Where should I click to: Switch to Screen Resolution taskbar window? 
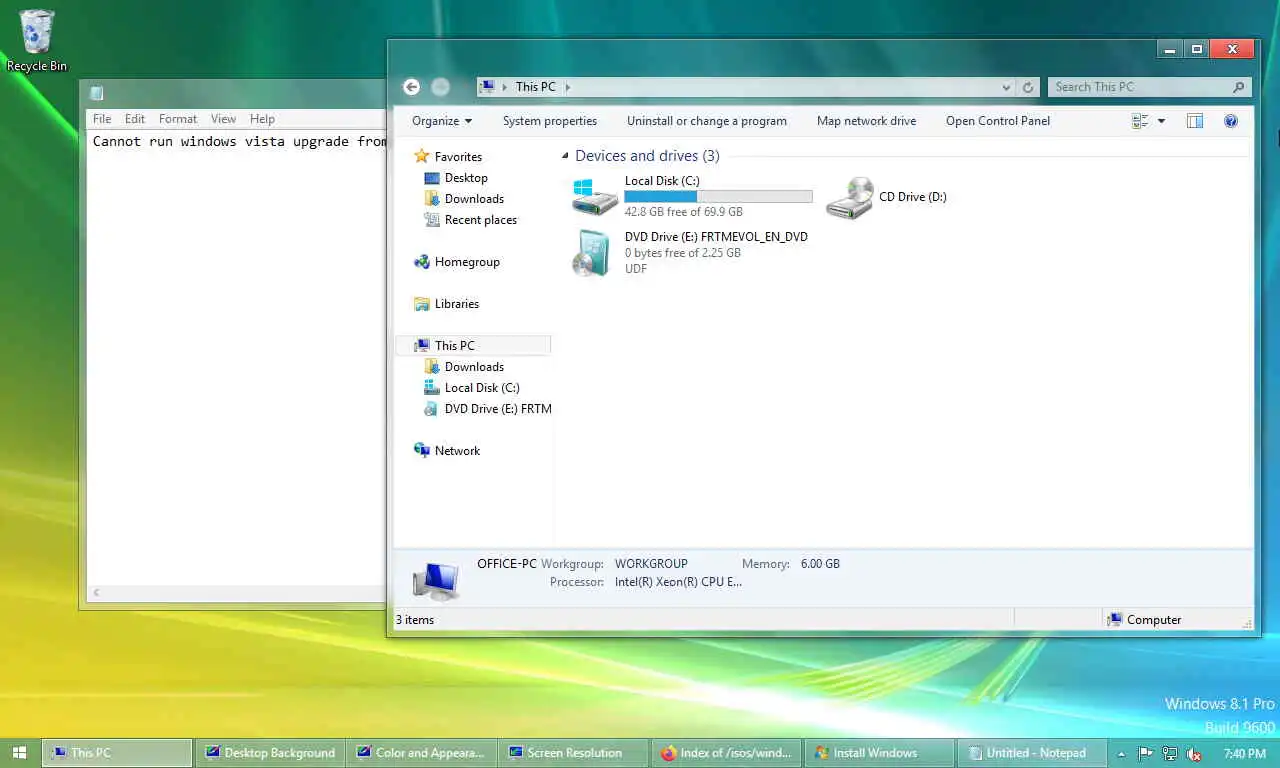pyautogui.click(x=574, y=753)
